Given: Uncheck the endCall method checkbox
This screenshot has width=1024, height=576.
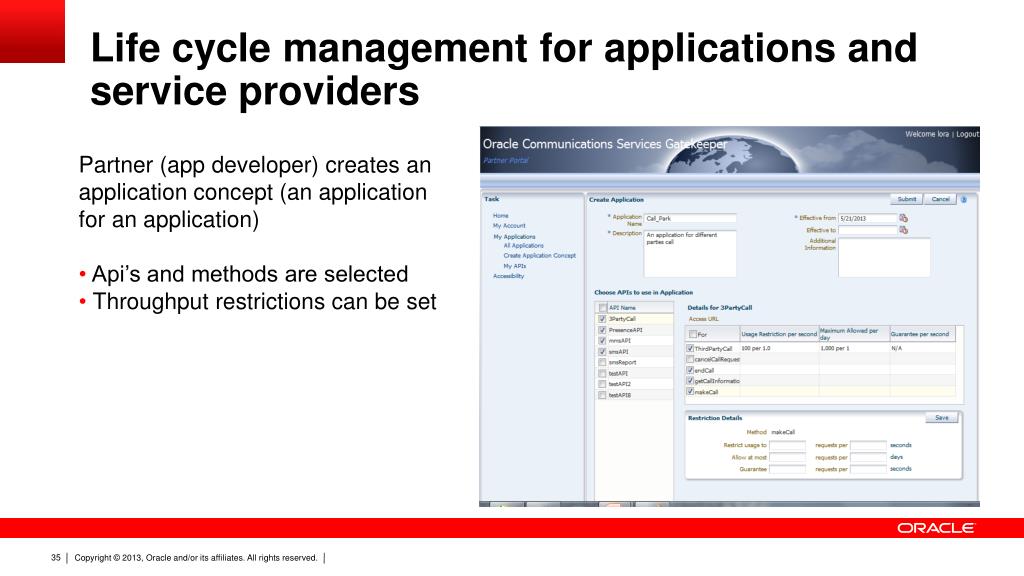Looking at the screenshot, I should [x=690, y=370].
